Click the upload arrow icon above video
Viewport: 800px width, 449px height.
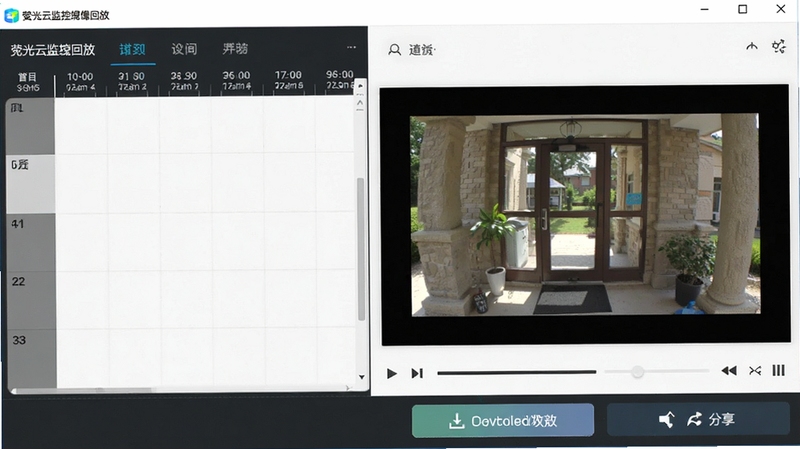752,46
